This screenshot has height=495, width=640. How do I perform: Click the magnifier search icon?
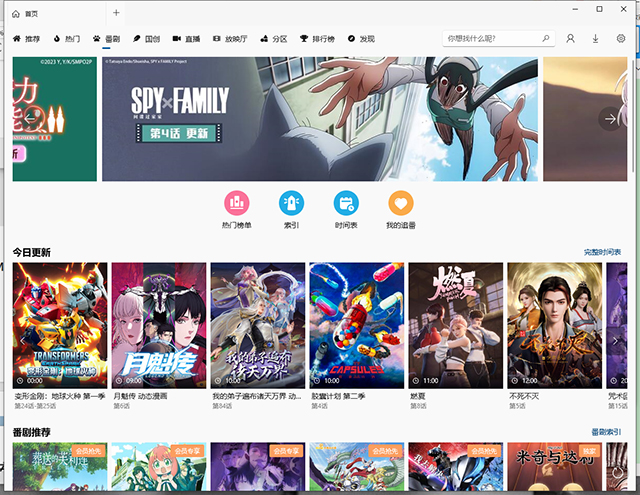(546, 39)
